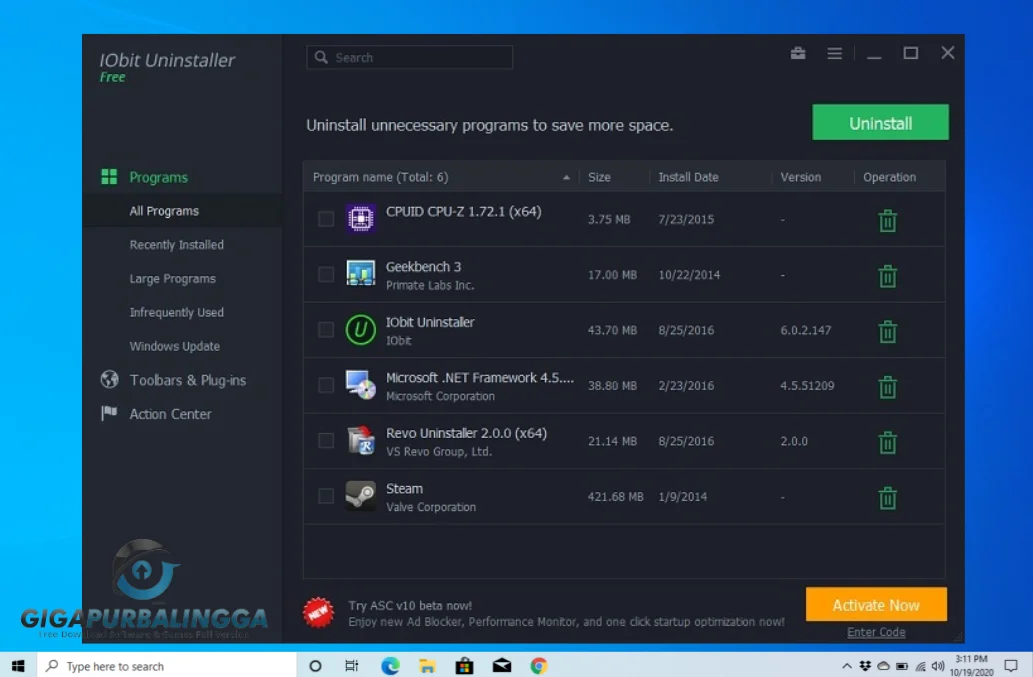Open the notification center icon
The height and width of the screenshot is (677, 1033).
[1011, 666]
